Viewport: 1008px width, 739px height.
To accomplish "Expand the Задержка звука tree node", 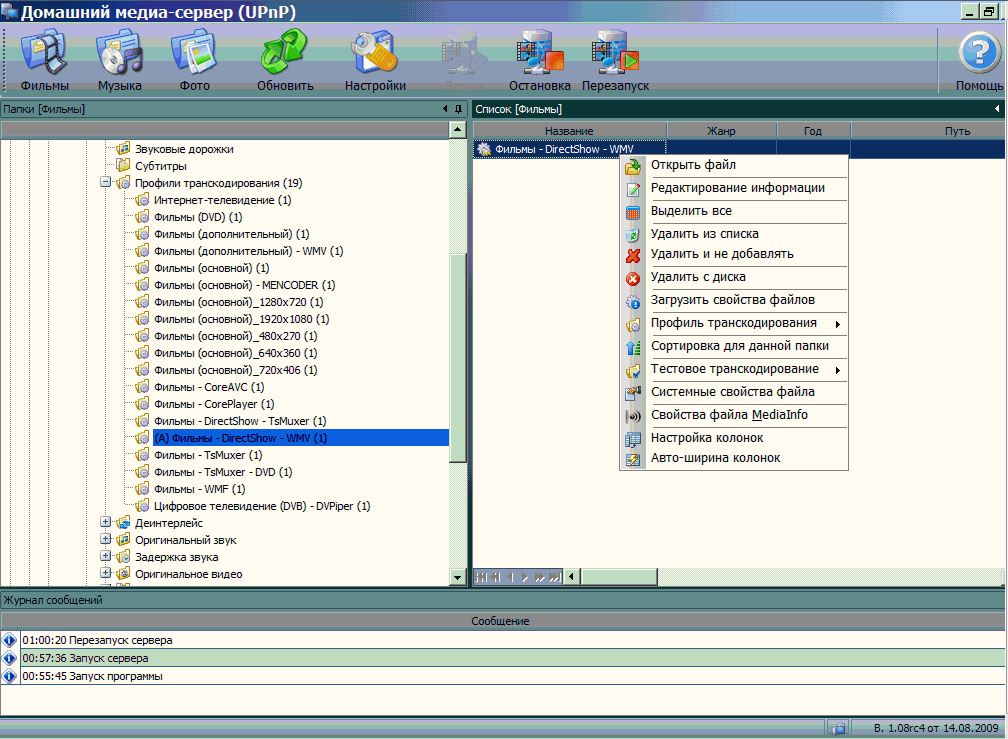I will coord(105,556).
